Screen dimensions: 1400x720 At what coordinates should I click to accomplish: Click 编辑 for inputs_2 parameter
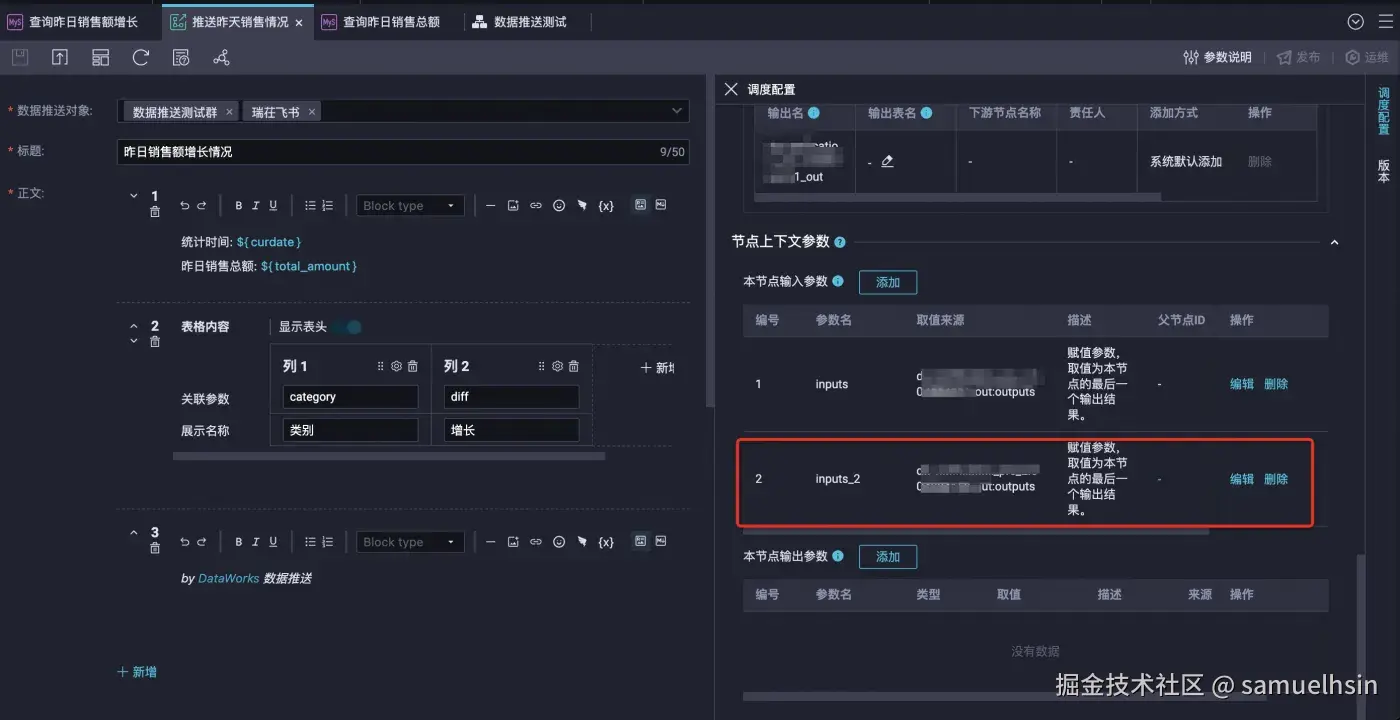[1241, 479]
